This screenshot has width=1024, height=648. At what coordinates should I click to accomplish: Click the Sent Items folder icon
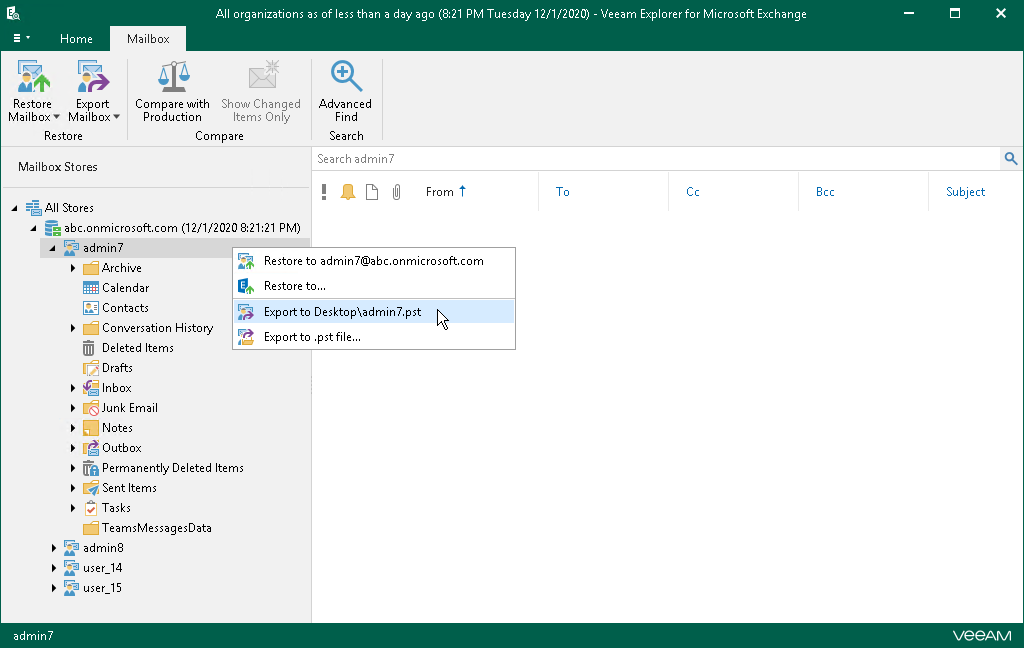(91, 488)
